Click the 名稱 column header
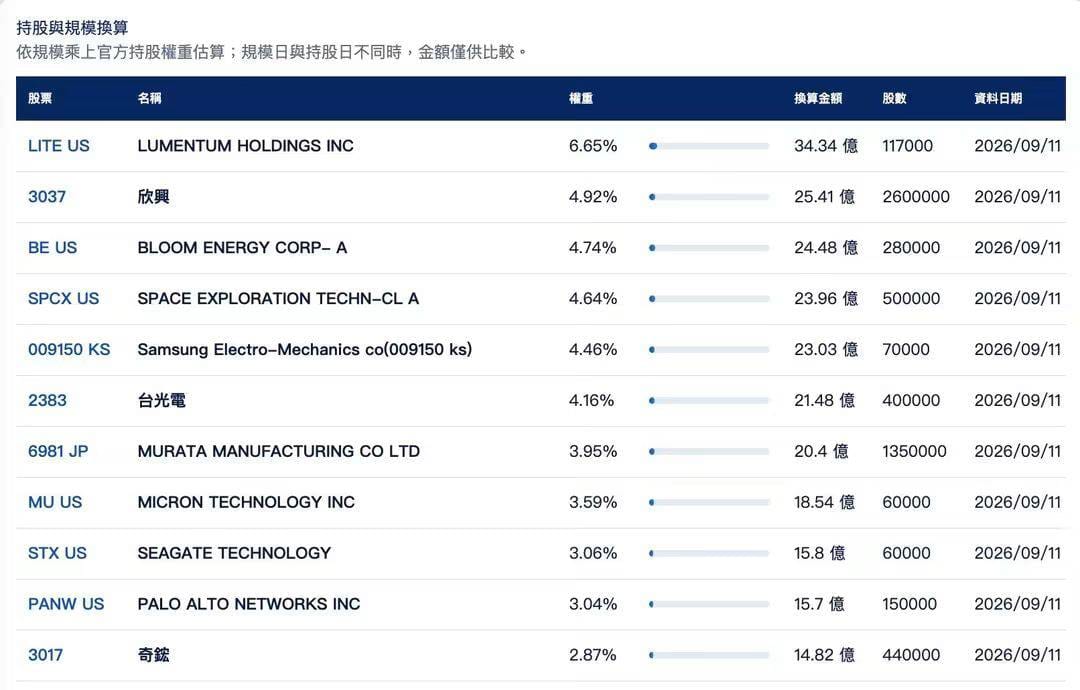Screen dimensions: 1080x690 click(x=149, y=98)
